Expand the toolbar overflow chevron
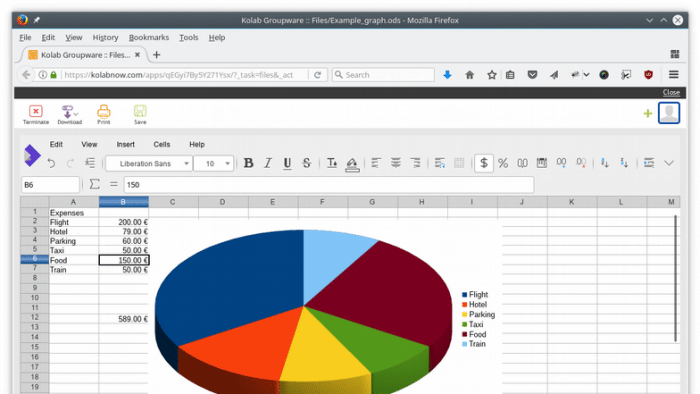Viewport: 700px width, 394px height. pyautogui.click(x=669, y=163)
